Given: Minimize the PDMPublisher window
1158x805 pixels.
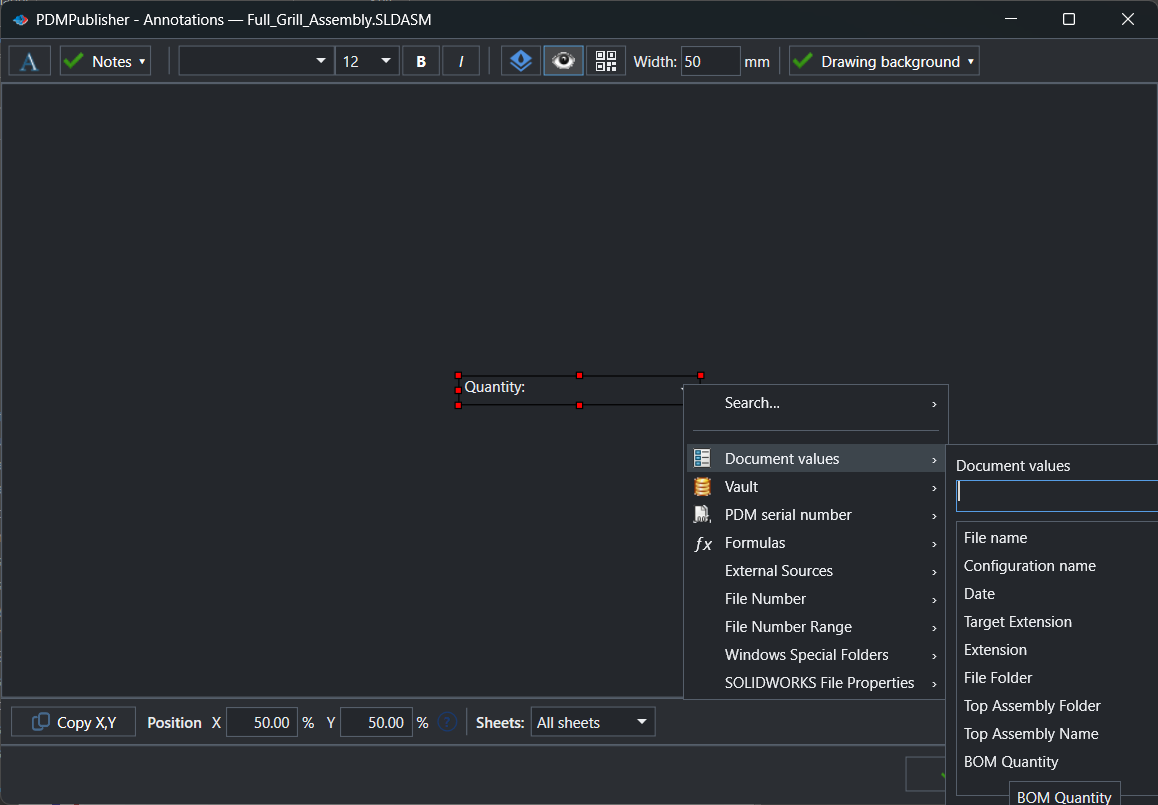Looking at the screenshot, I should coord(1011,19).
